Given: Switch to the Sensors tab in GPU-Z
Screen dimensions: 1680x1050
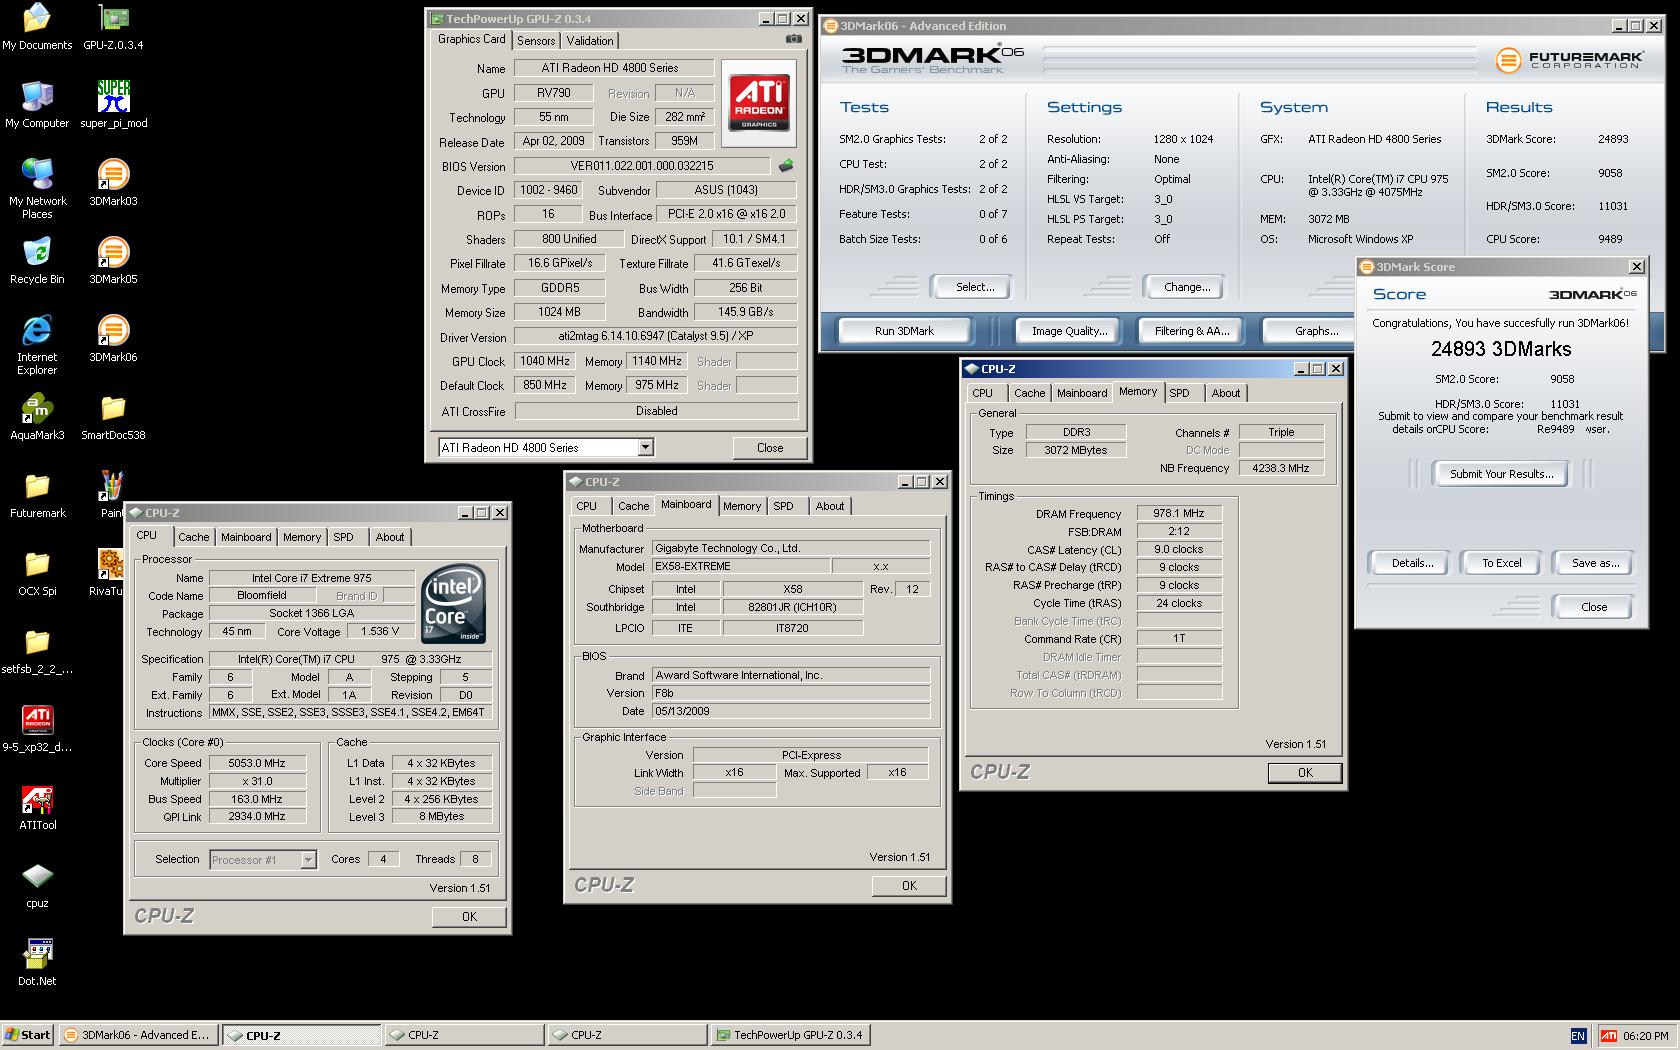Looking at the screenshot, I should [x=536, y=41].
